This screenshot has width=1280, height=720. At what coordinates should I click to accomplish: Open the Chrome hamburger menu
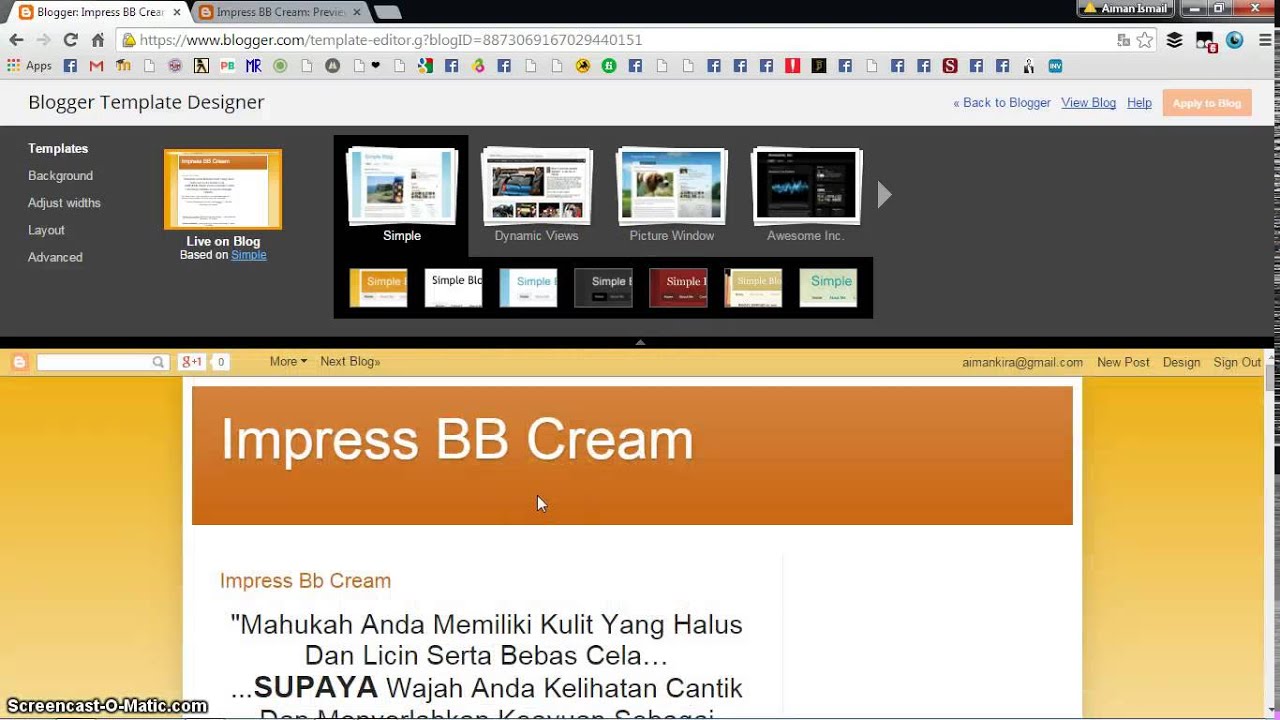click(x=1263, y=40)
